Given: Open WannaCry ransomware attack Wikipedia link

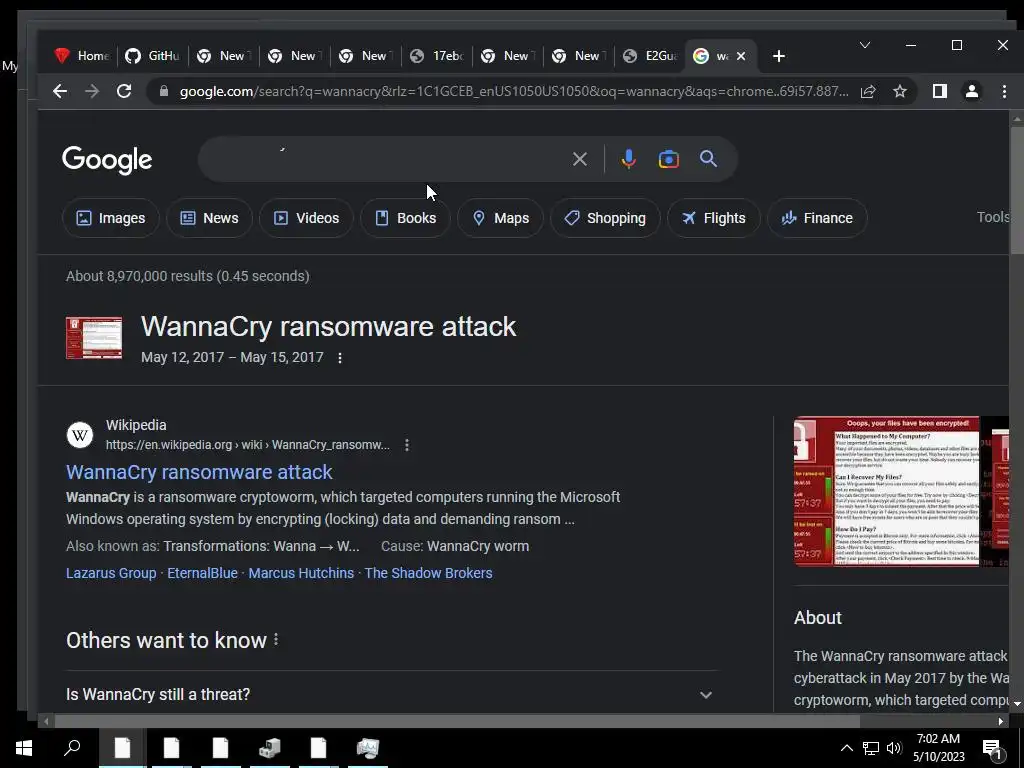Looking at the screenshot, I should pos(199,472).
